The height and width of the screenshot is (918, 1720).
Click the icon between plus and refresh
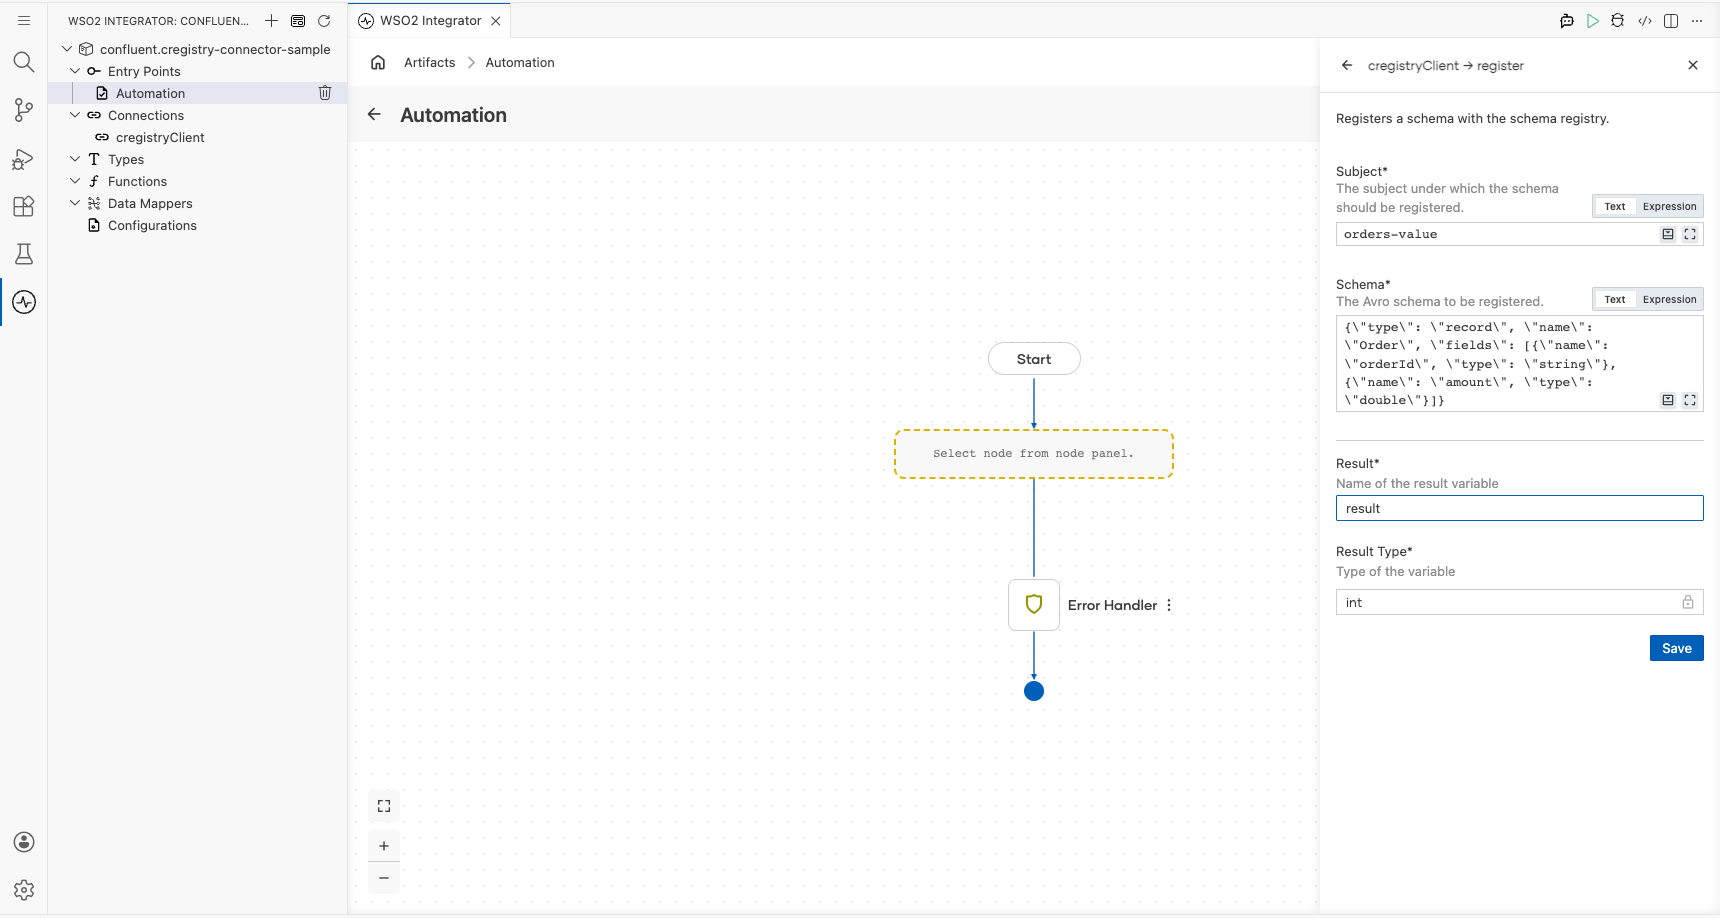point(298,20)
